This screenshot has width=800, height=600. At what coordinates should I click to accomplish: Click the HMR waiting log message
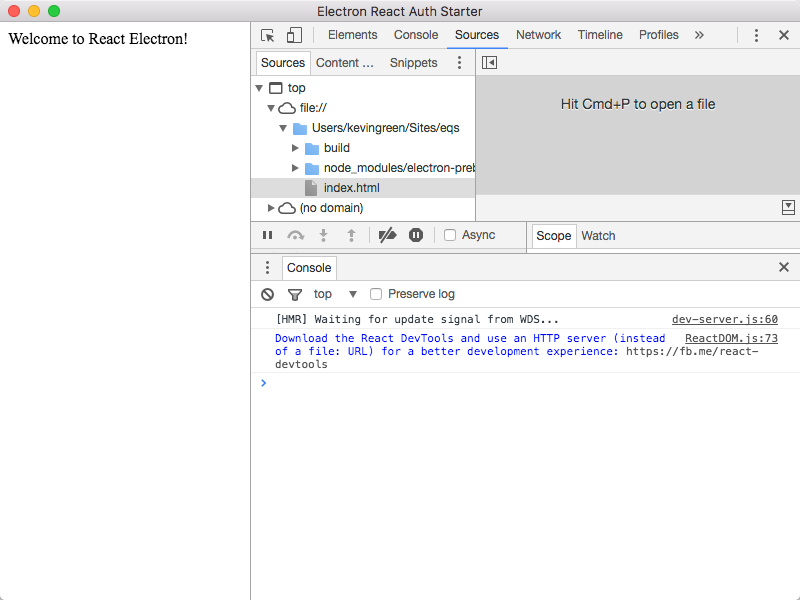417,319
